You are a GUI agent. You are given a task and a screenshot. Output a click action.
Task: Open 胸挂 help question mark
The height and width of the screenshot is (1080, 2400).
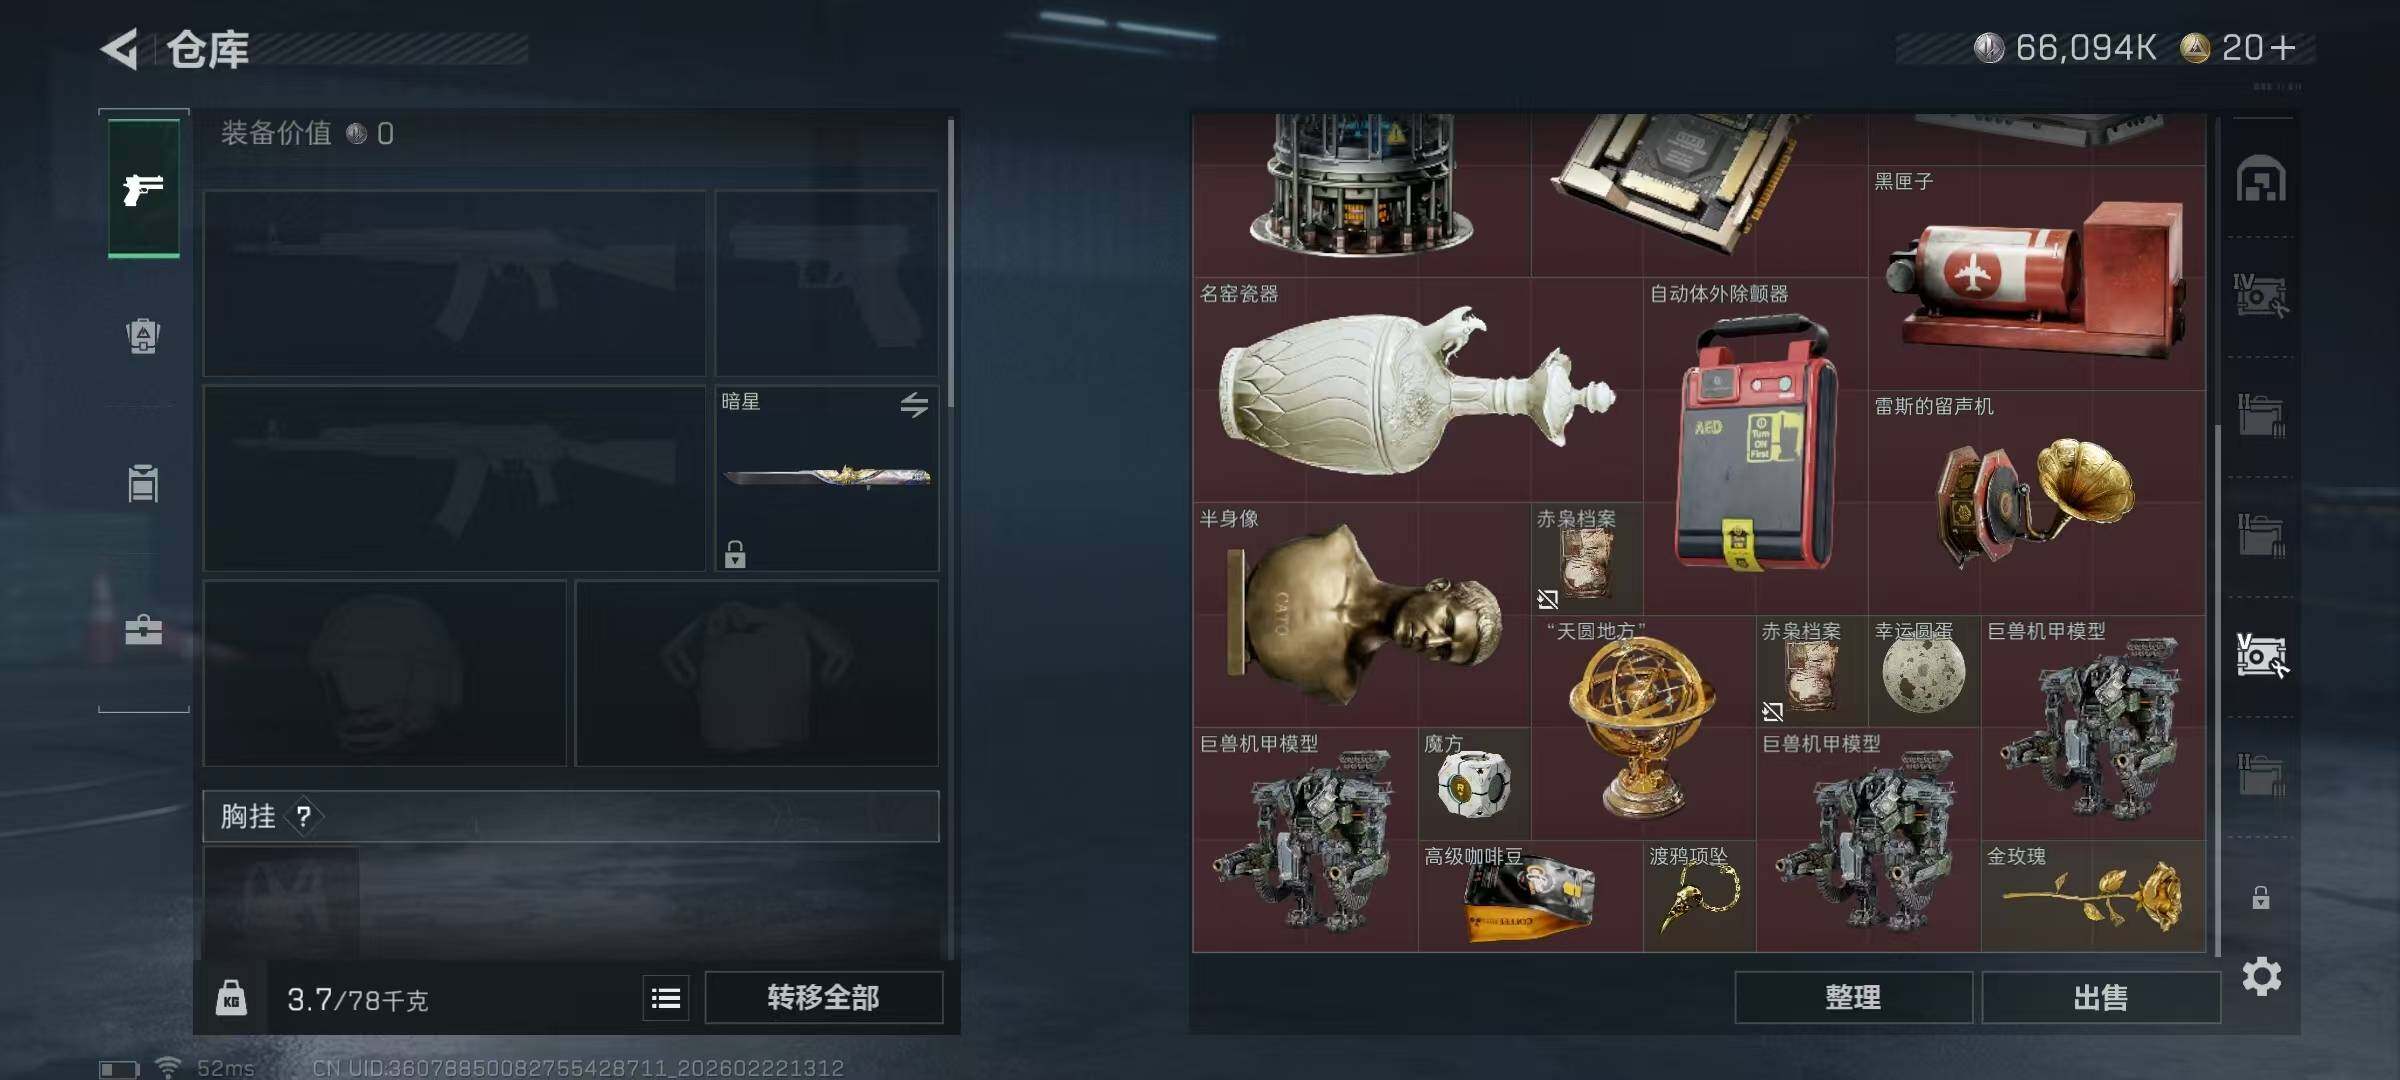point(304,817)
